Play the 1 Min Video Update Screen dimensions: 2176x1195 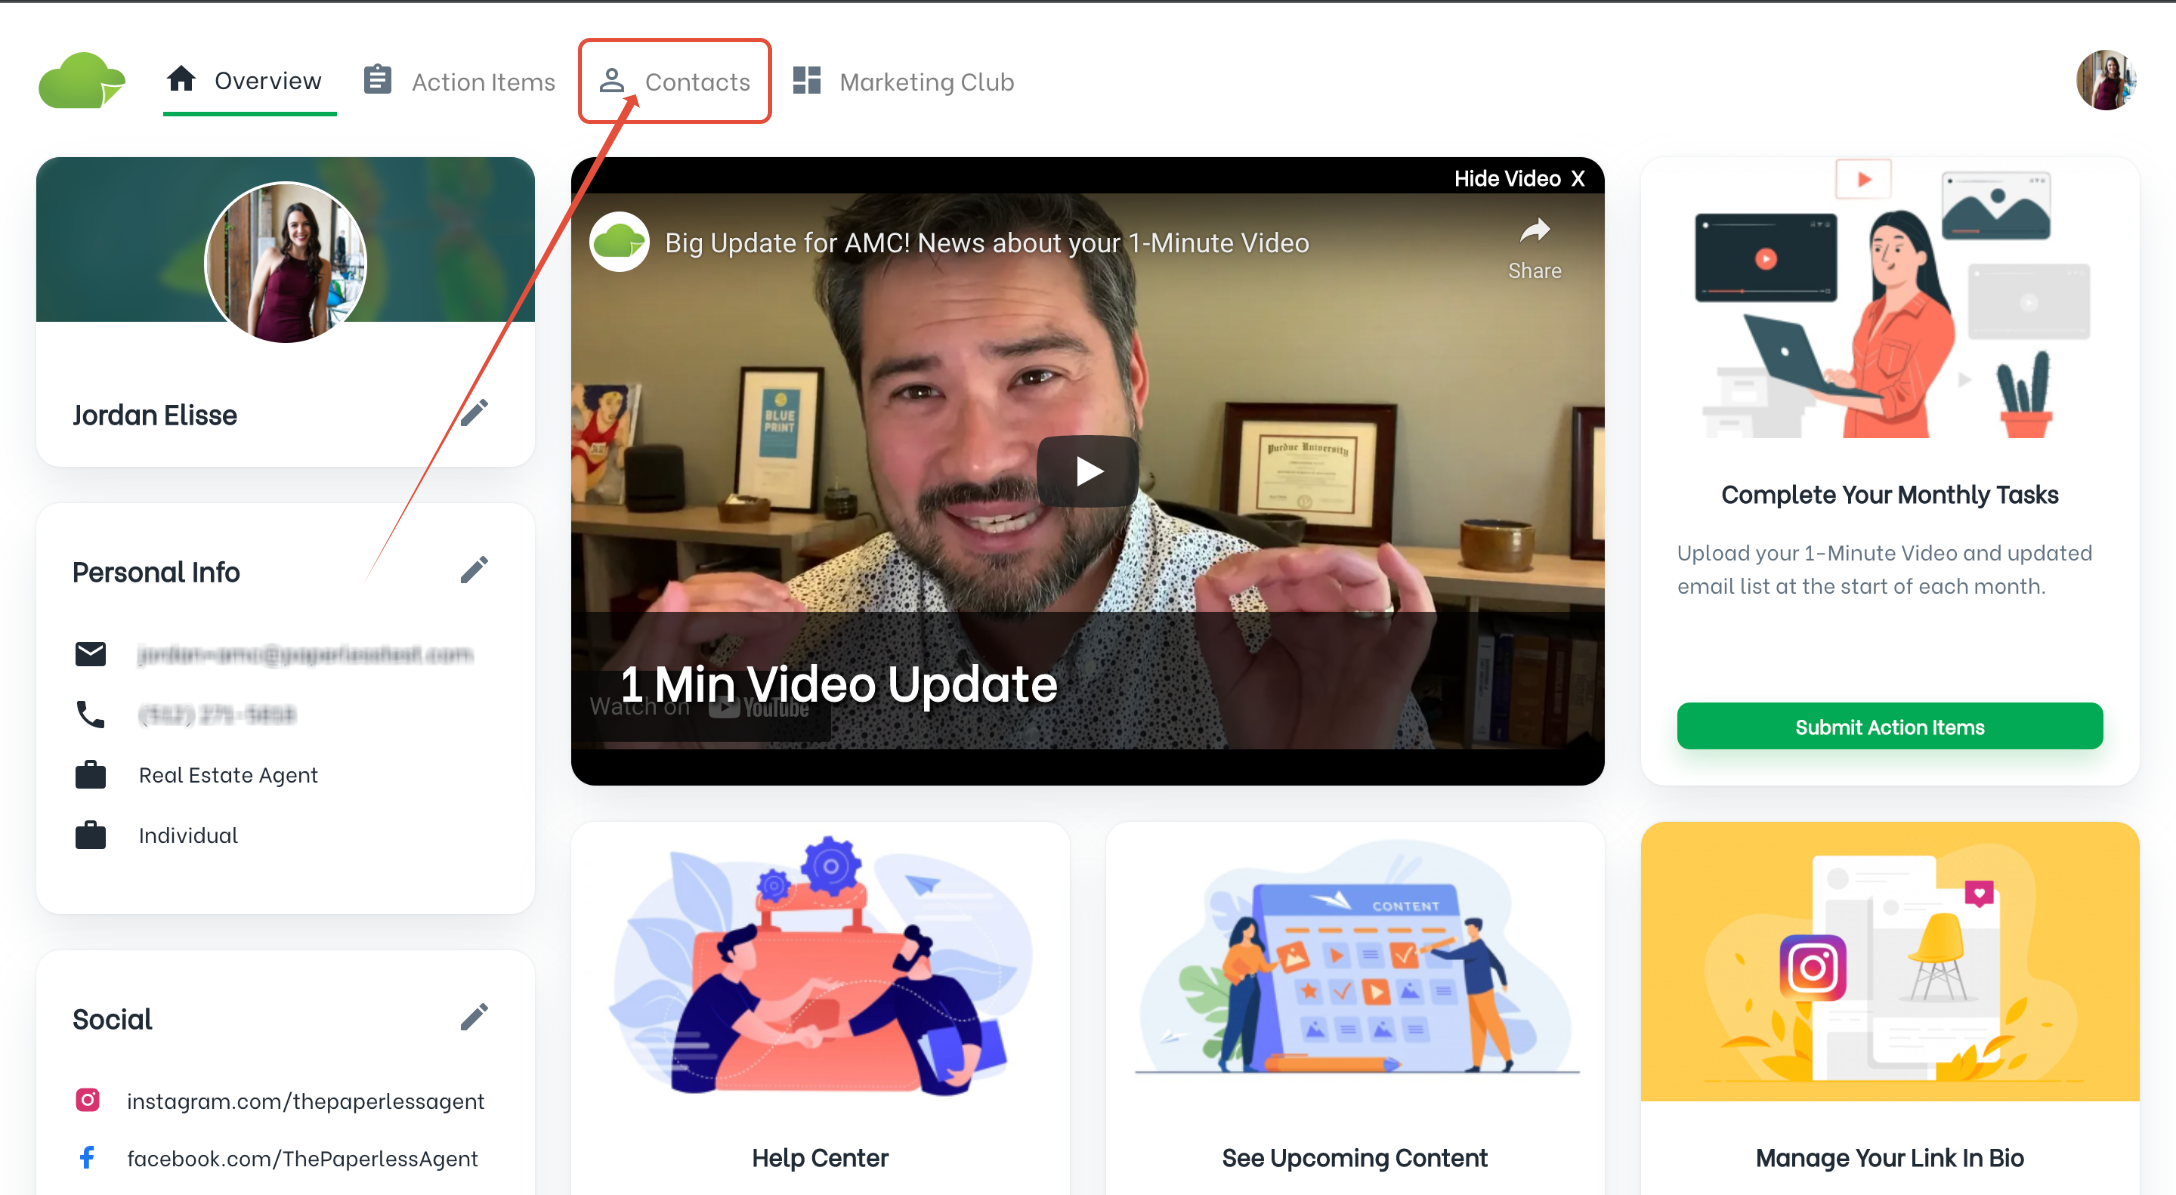coord(1088,471)
